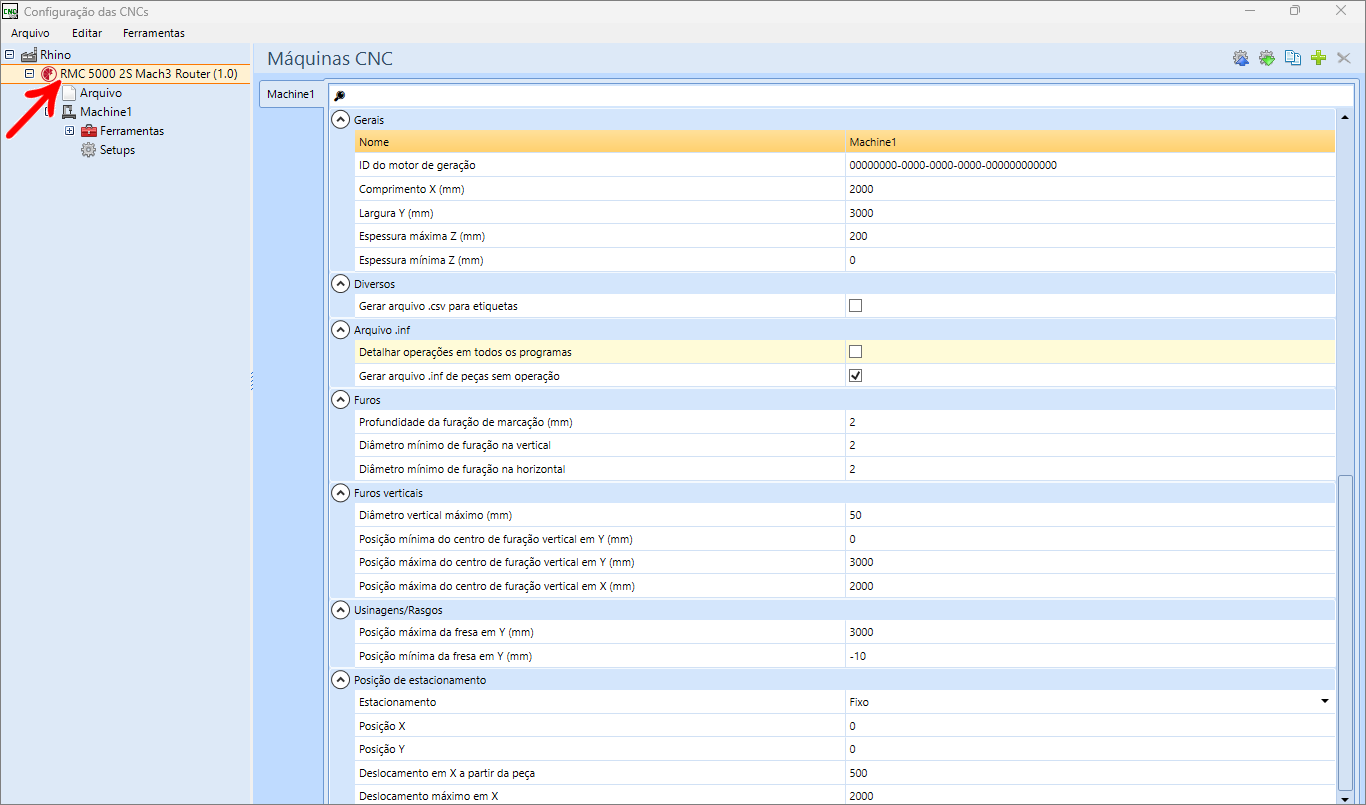The image size is (1366, 805).
Task: Uncheck 'Gerar arquivo .inf de peças sem operação'
Action: point(855,376)
